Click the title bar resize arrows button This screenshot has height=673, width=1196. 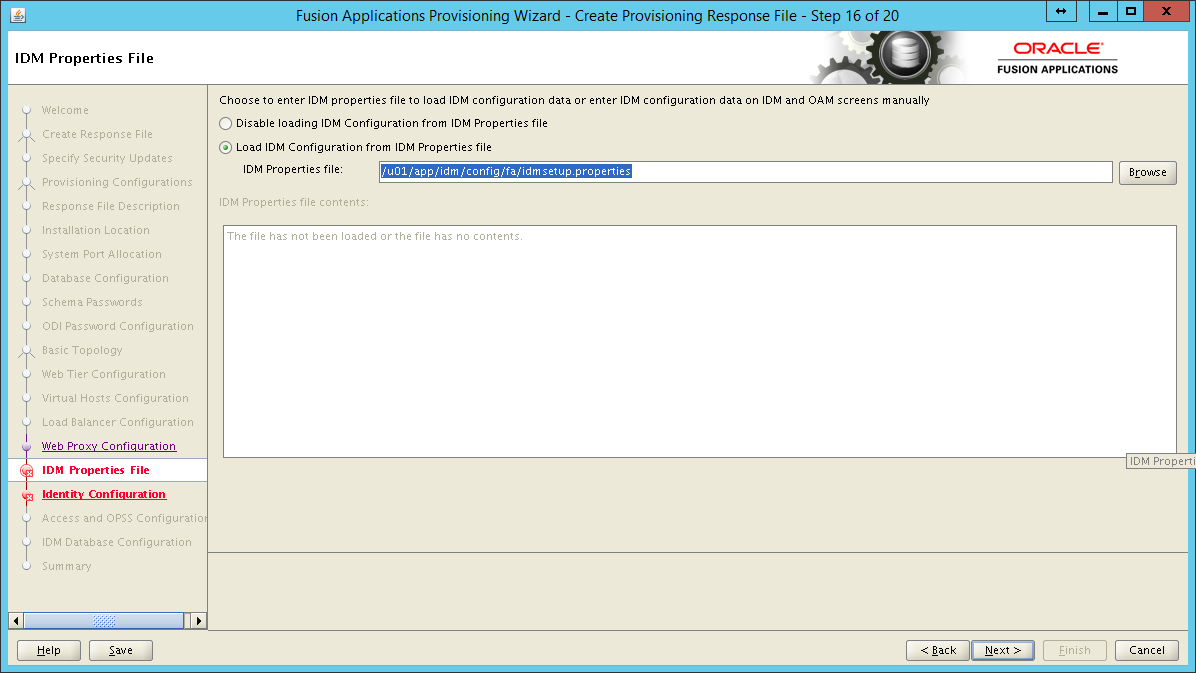[1061, 11]
